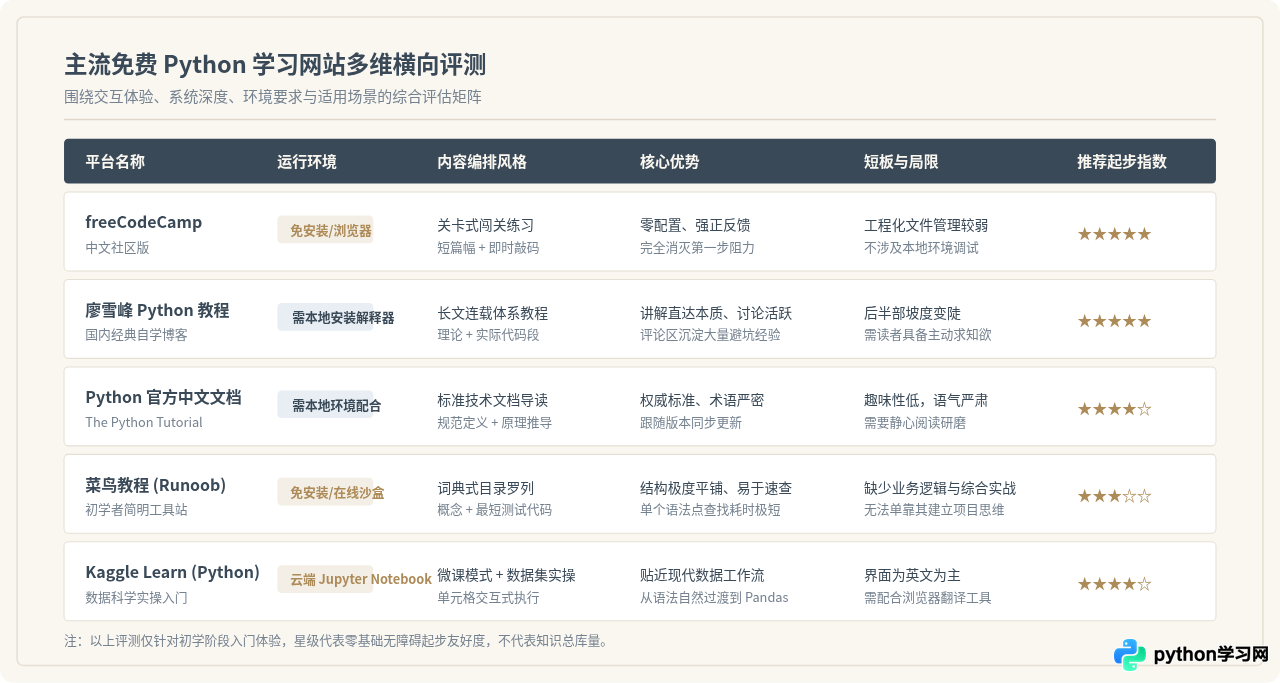The height and width of the screenshot is (683, 1280).
Task: Click the 理论 + 实际代码段 text
Action: [488, 335]
